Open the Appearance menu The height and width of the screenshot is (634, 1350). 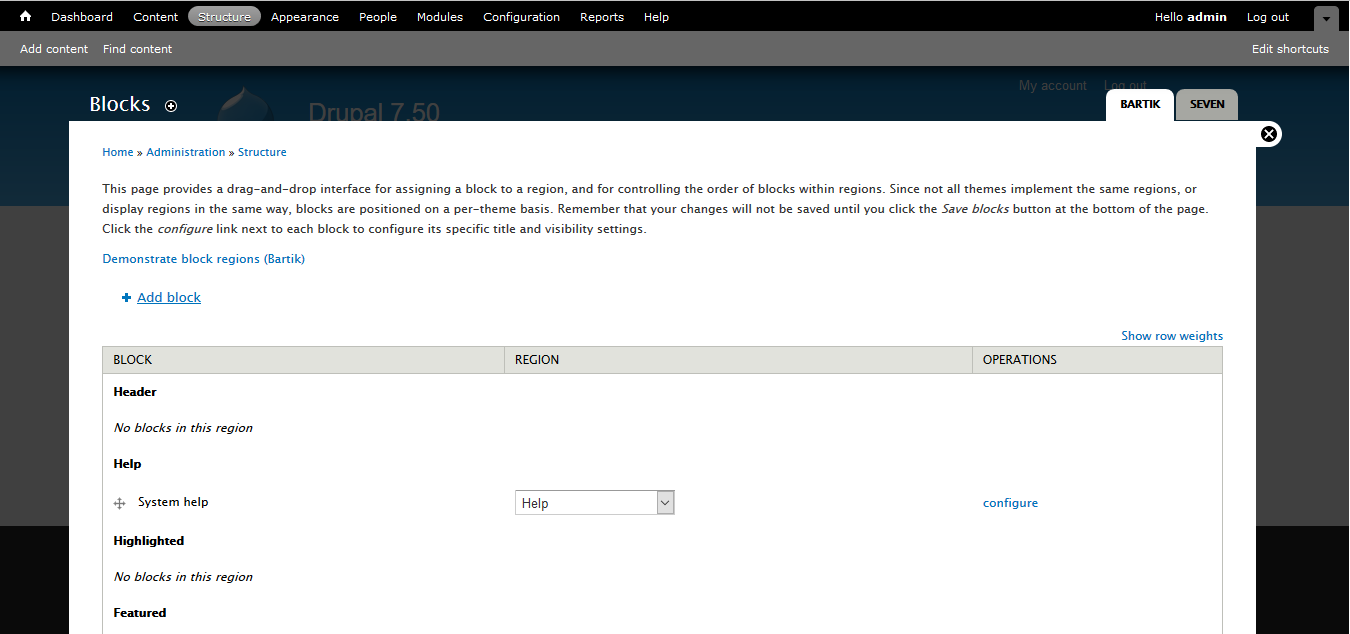point(305,17)
